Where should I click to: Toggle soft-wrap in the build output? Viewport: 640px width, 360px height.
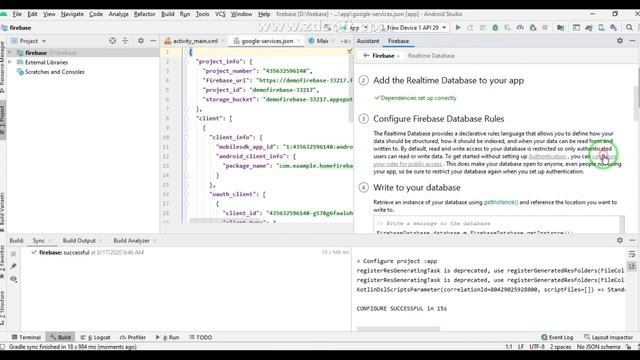coord(632,254)
